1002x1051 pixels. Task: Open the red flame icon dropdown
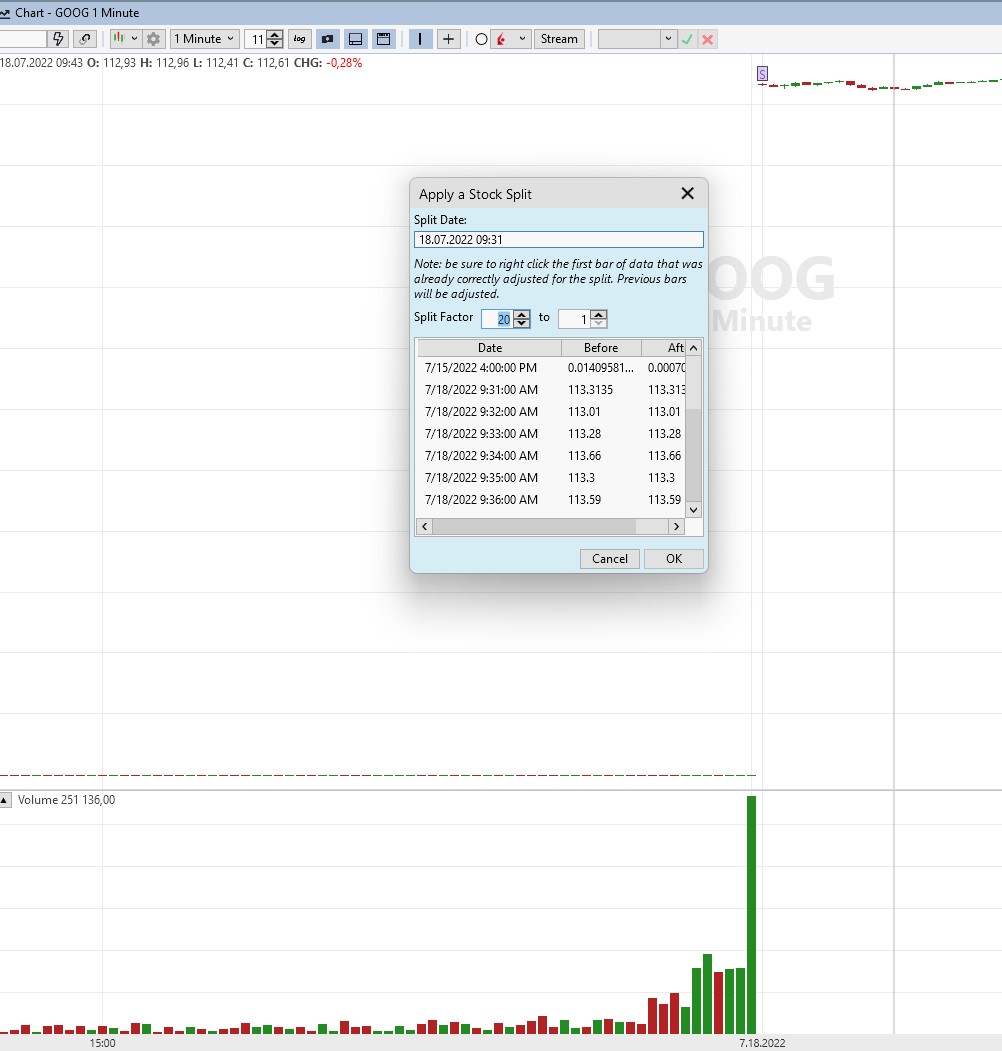click(512, 39)
